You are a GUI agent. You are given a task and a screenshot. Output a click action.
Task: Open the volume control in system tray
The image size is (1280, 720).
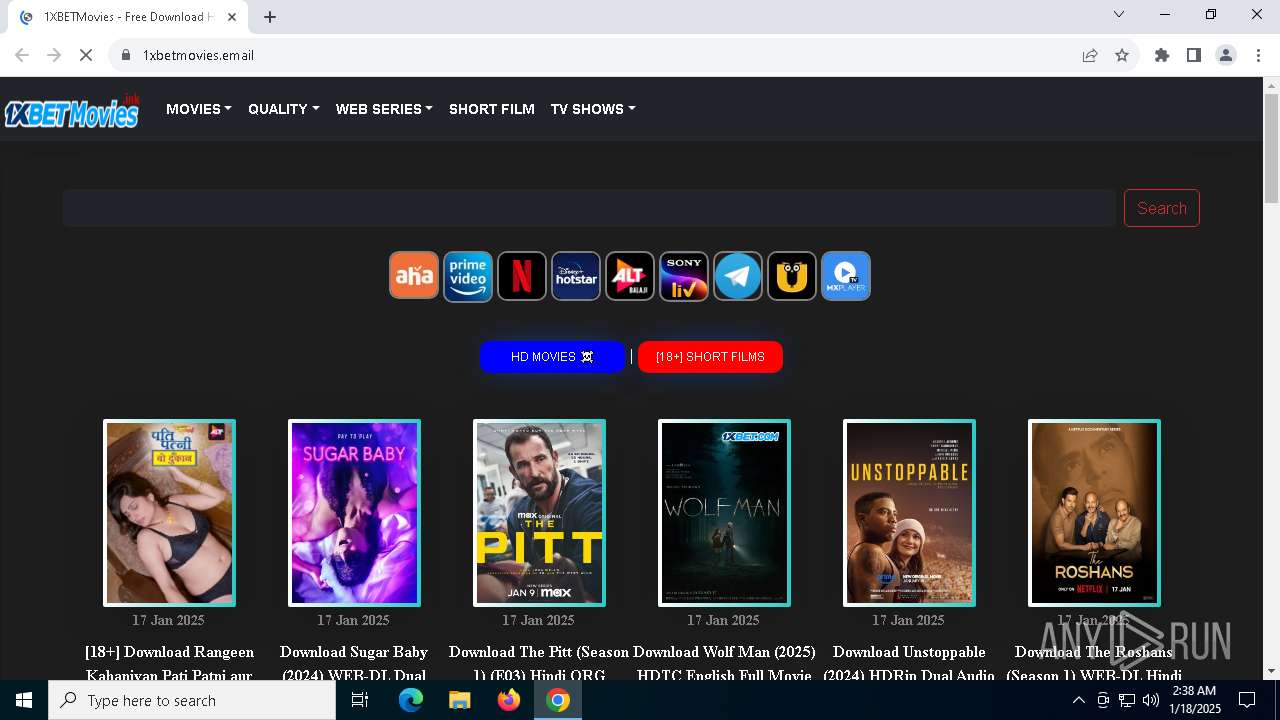point(1151,700)
